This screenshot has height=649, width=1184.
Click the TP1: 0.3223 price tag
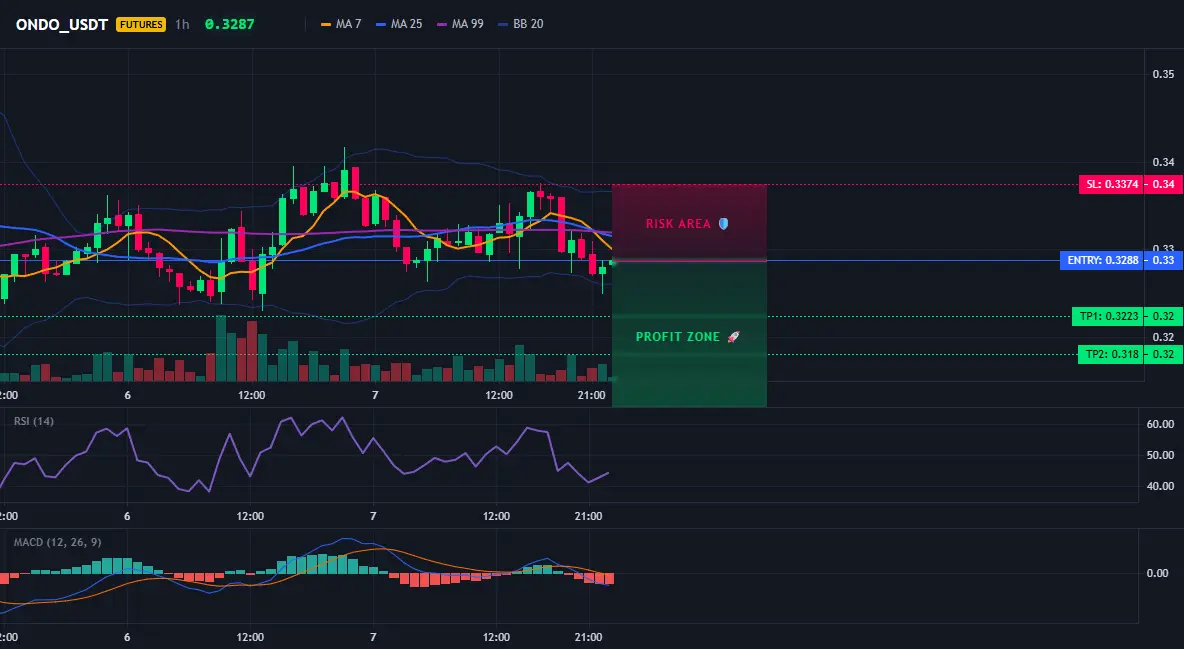(1107, 317)
